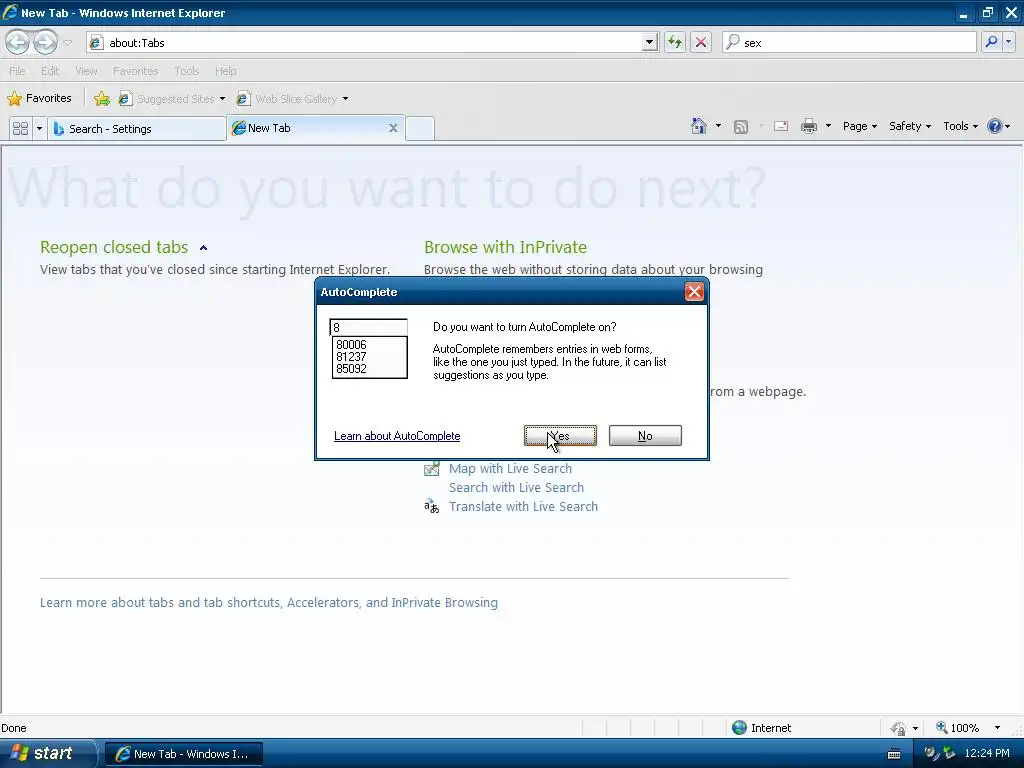Click the AutoComplete sample field with 8
Viewport: 1024px width, 768px height.
coord(369,327)
